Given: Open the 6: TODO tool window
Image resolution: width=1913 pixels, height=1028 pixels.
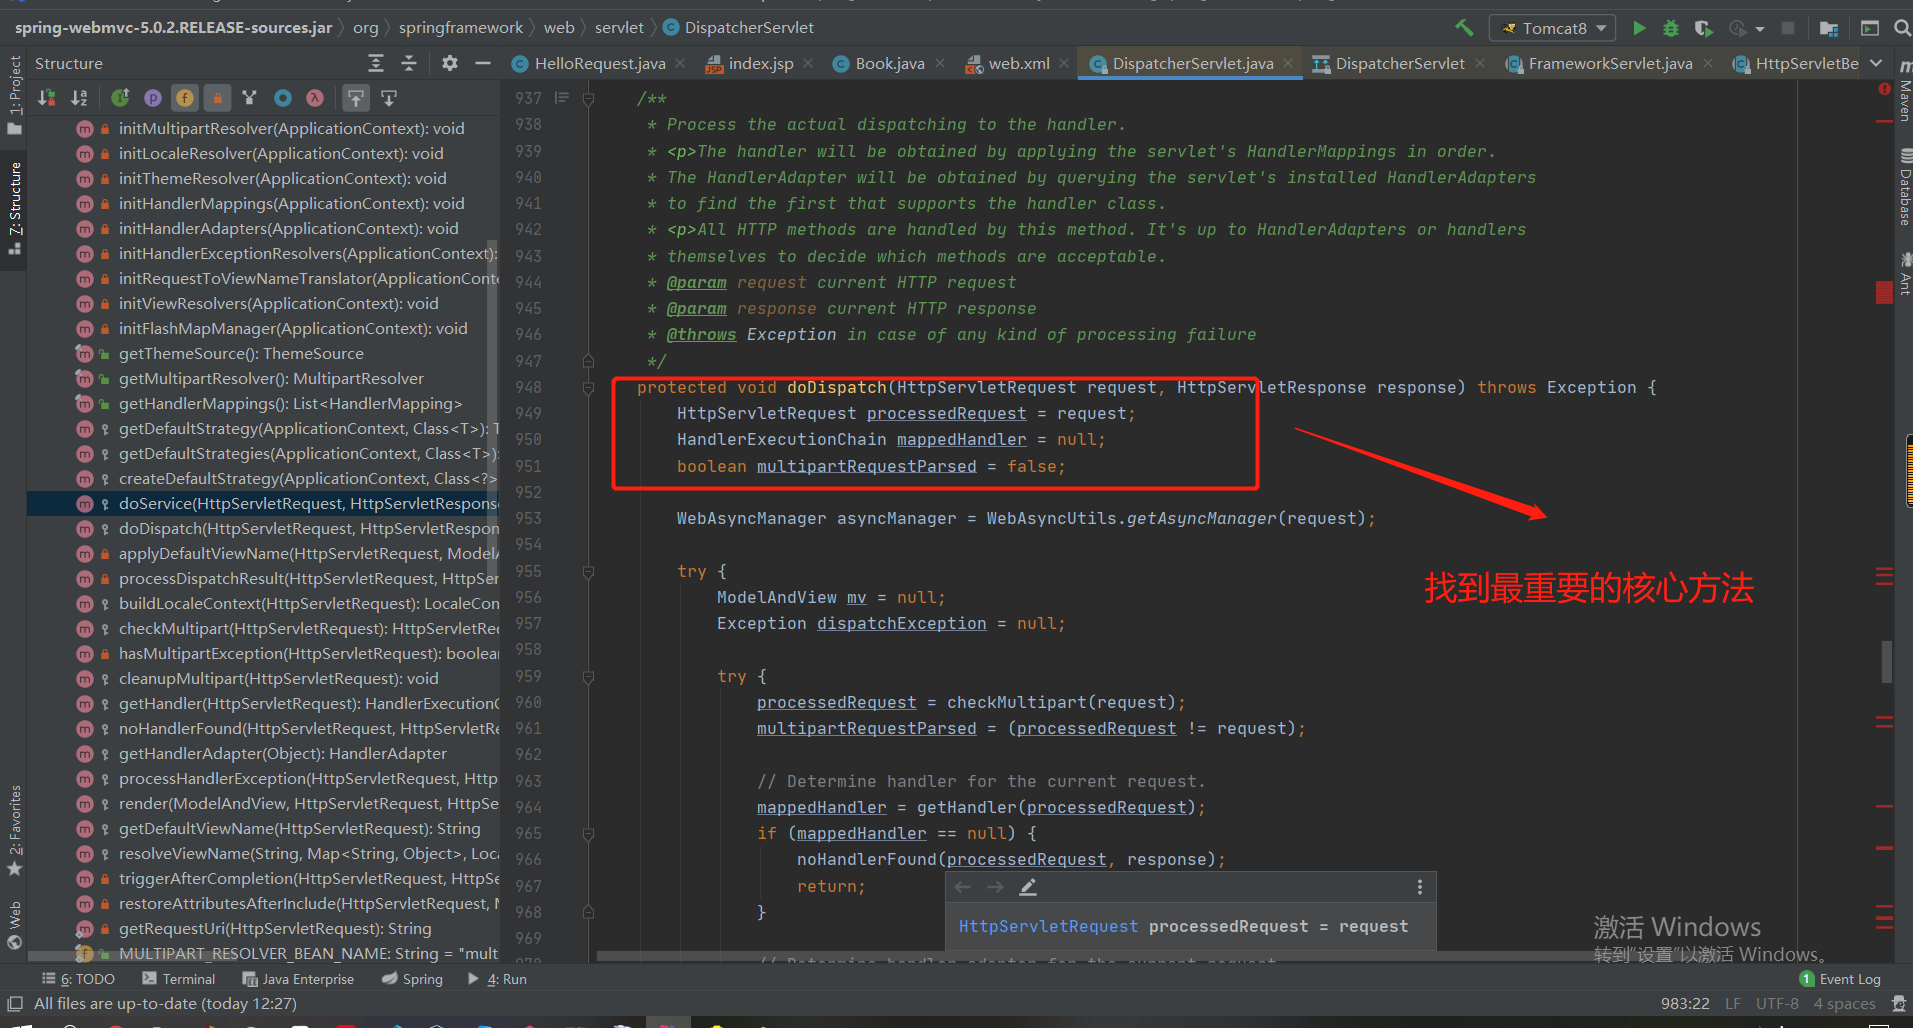Looking at the screenshot, I should [78, 979].
